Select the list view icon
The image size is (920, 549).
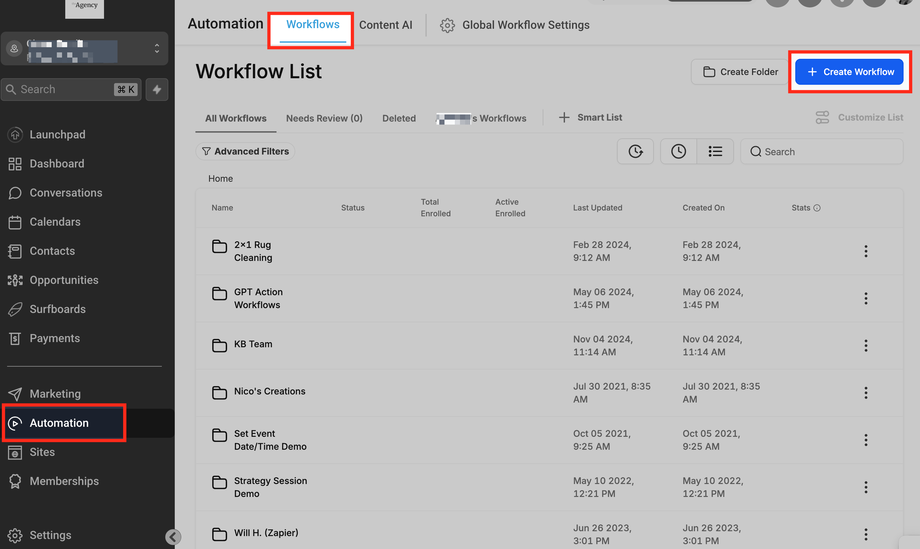[715, 151]
